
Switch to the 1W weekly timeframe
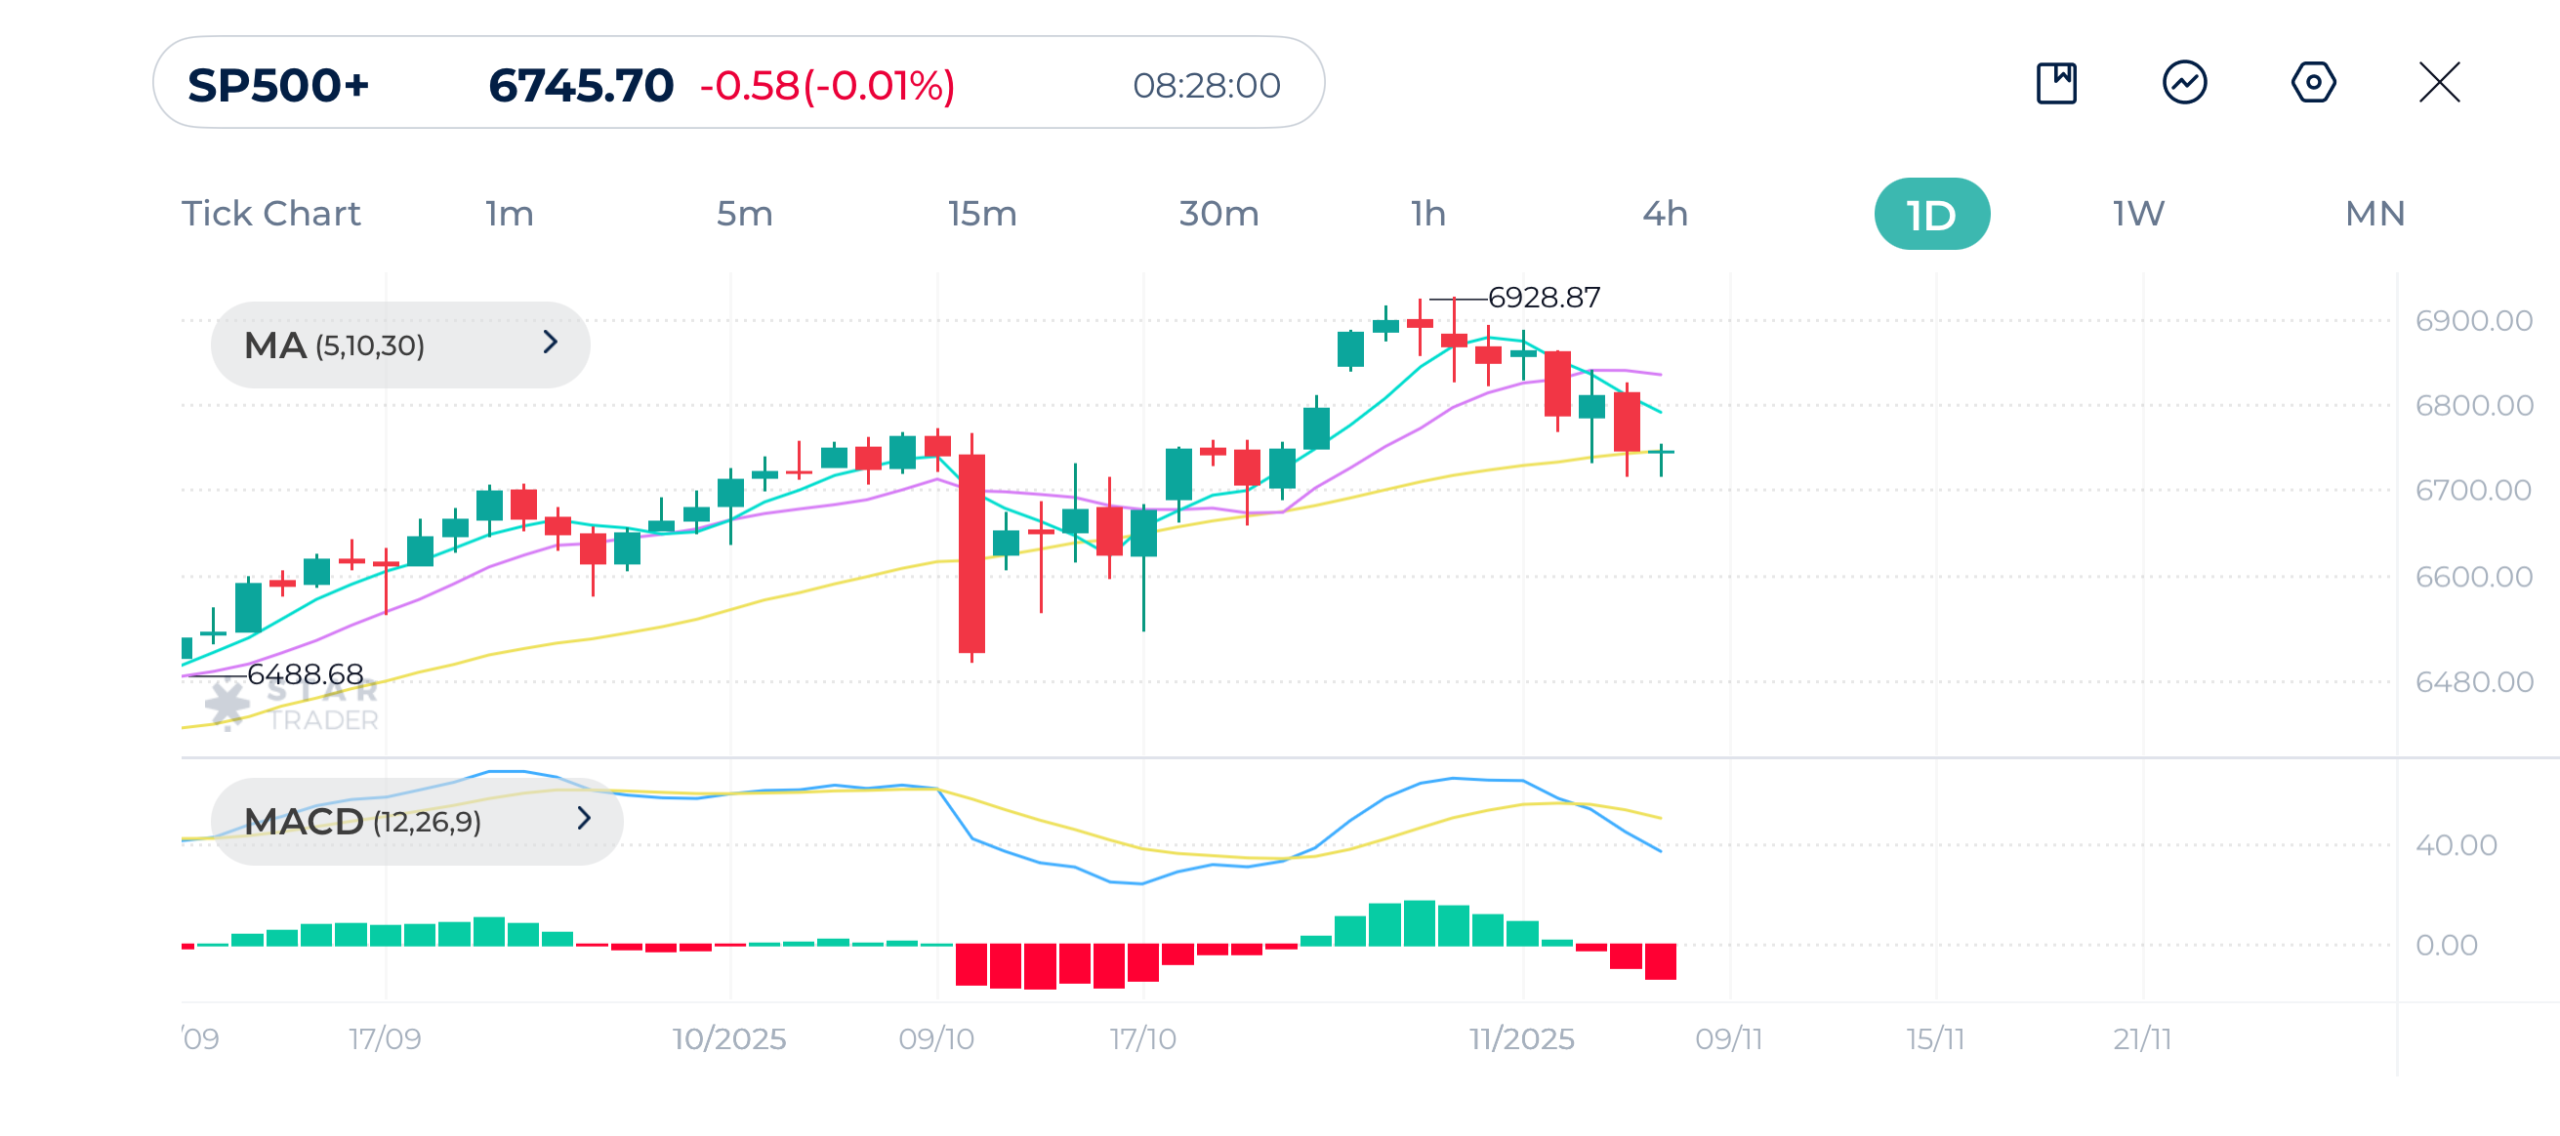[x=2138, y=214]
